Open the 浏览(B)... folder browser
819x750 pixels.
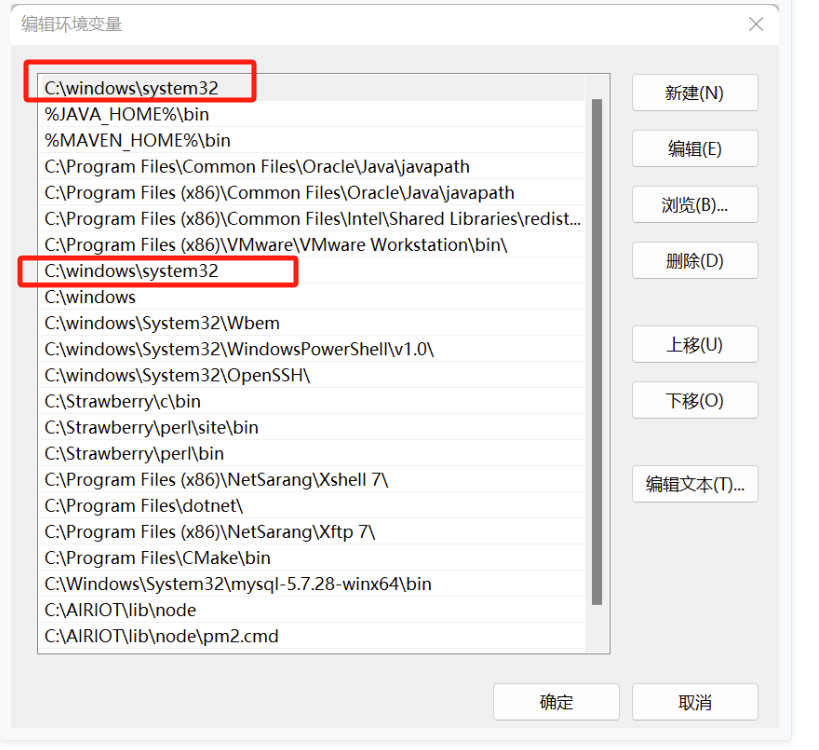click(x=694, y=205)
